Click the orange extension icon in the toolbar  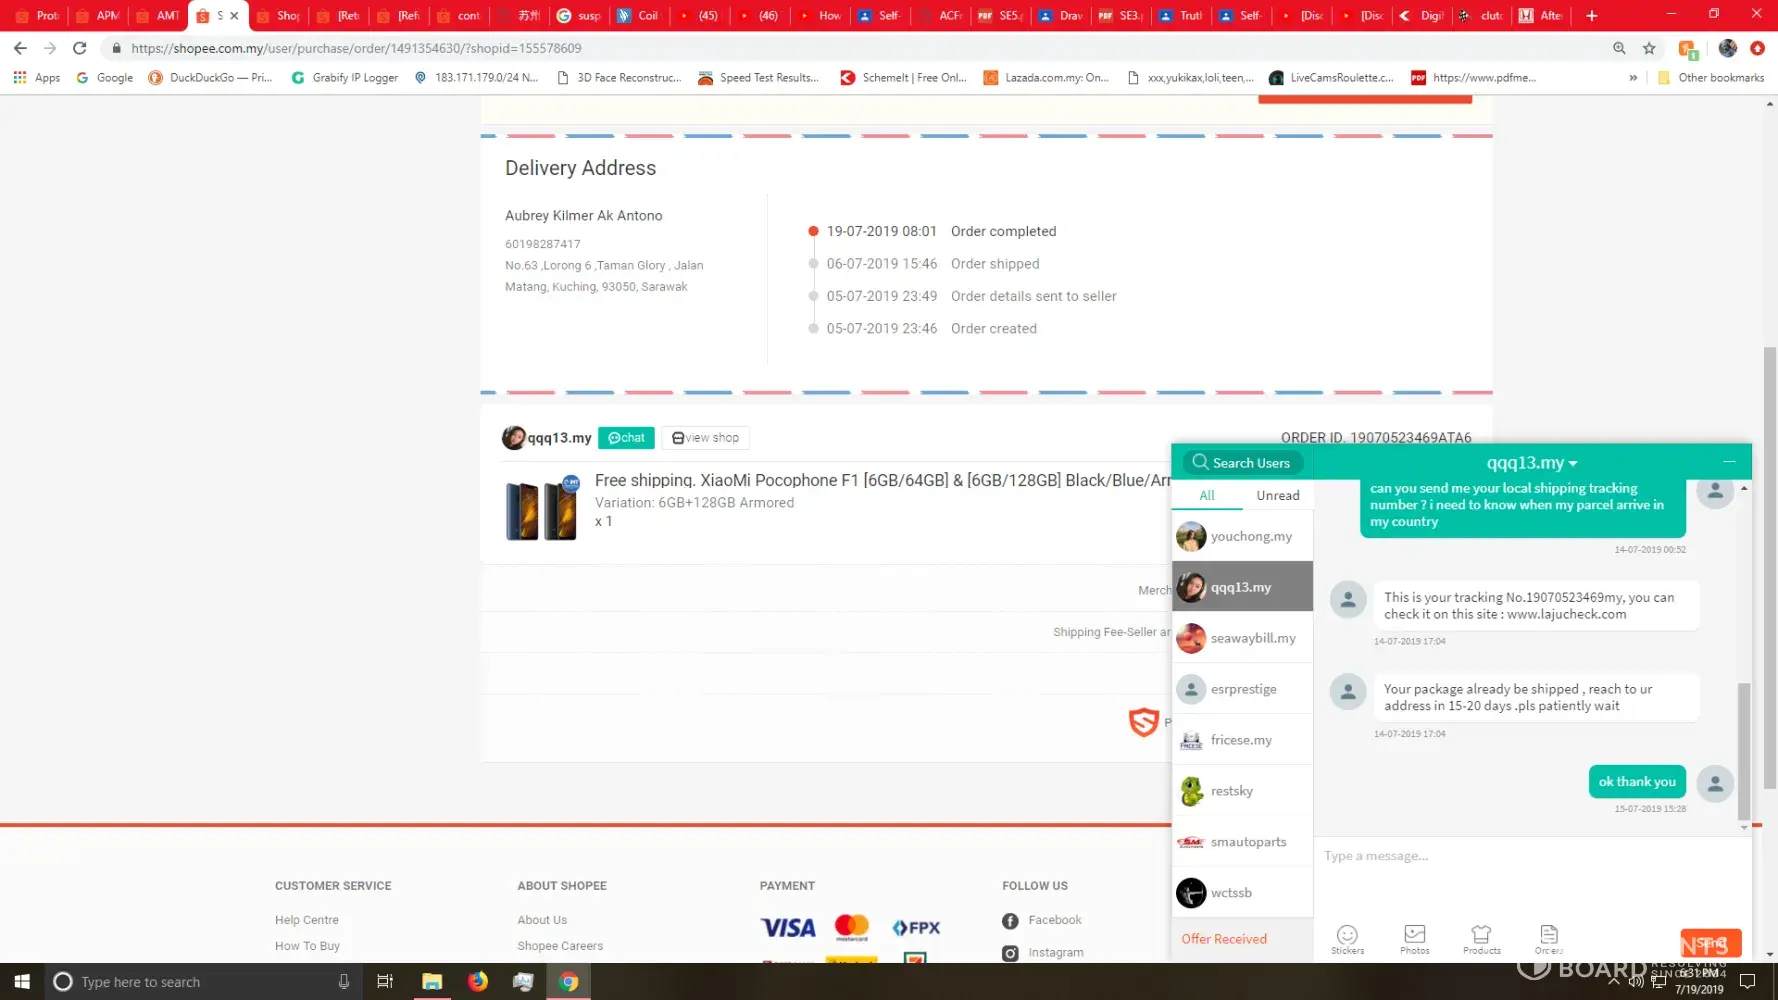[1687, 48]
